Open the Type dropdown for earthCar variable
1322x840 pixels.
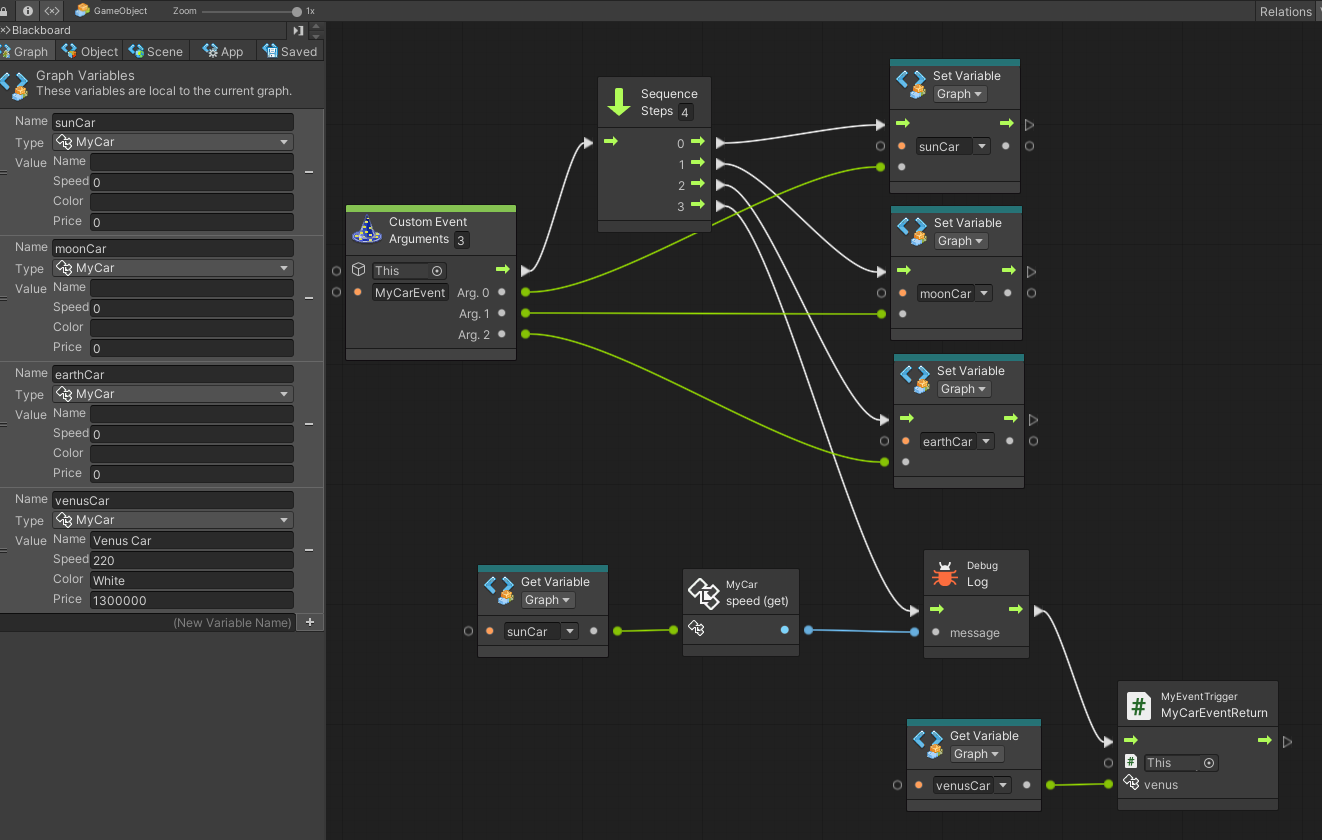click(x=172, y=394)
